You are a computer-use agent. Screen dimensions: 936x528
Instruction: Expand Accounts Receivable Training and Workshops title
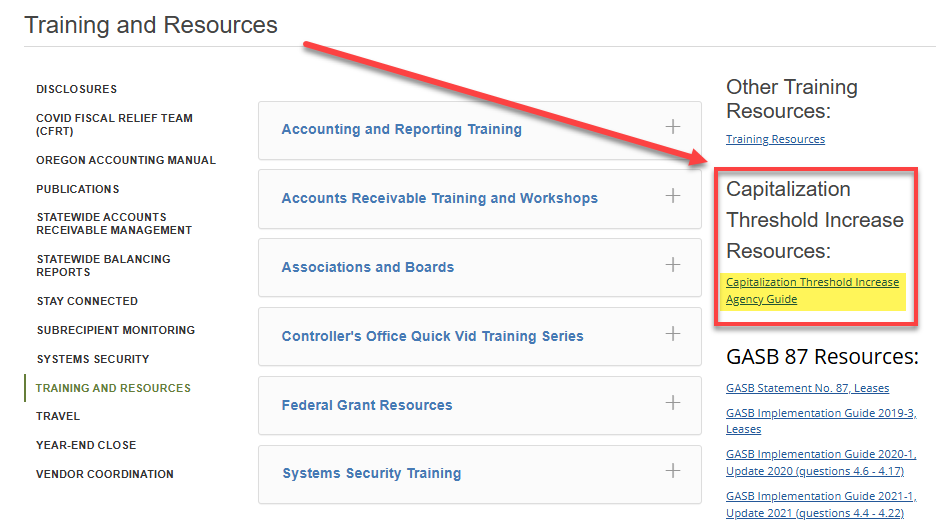click(x=439, y=198)
